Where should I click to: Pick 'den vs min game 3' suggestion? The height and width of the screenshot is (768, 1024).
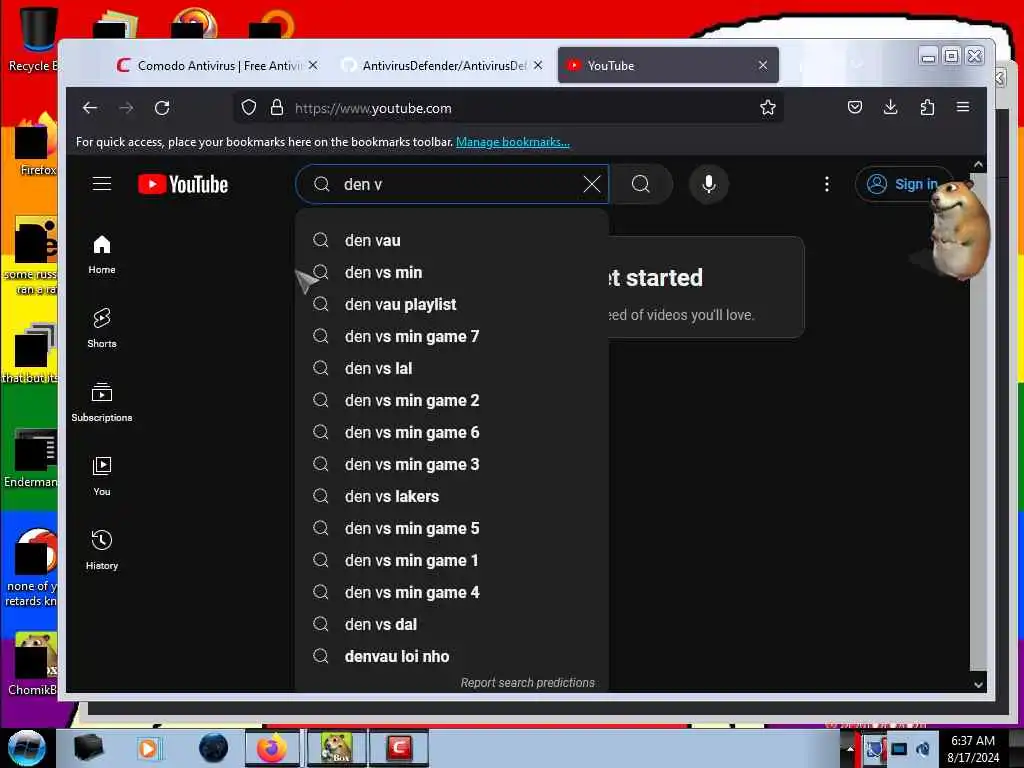(x=452, y=464)
